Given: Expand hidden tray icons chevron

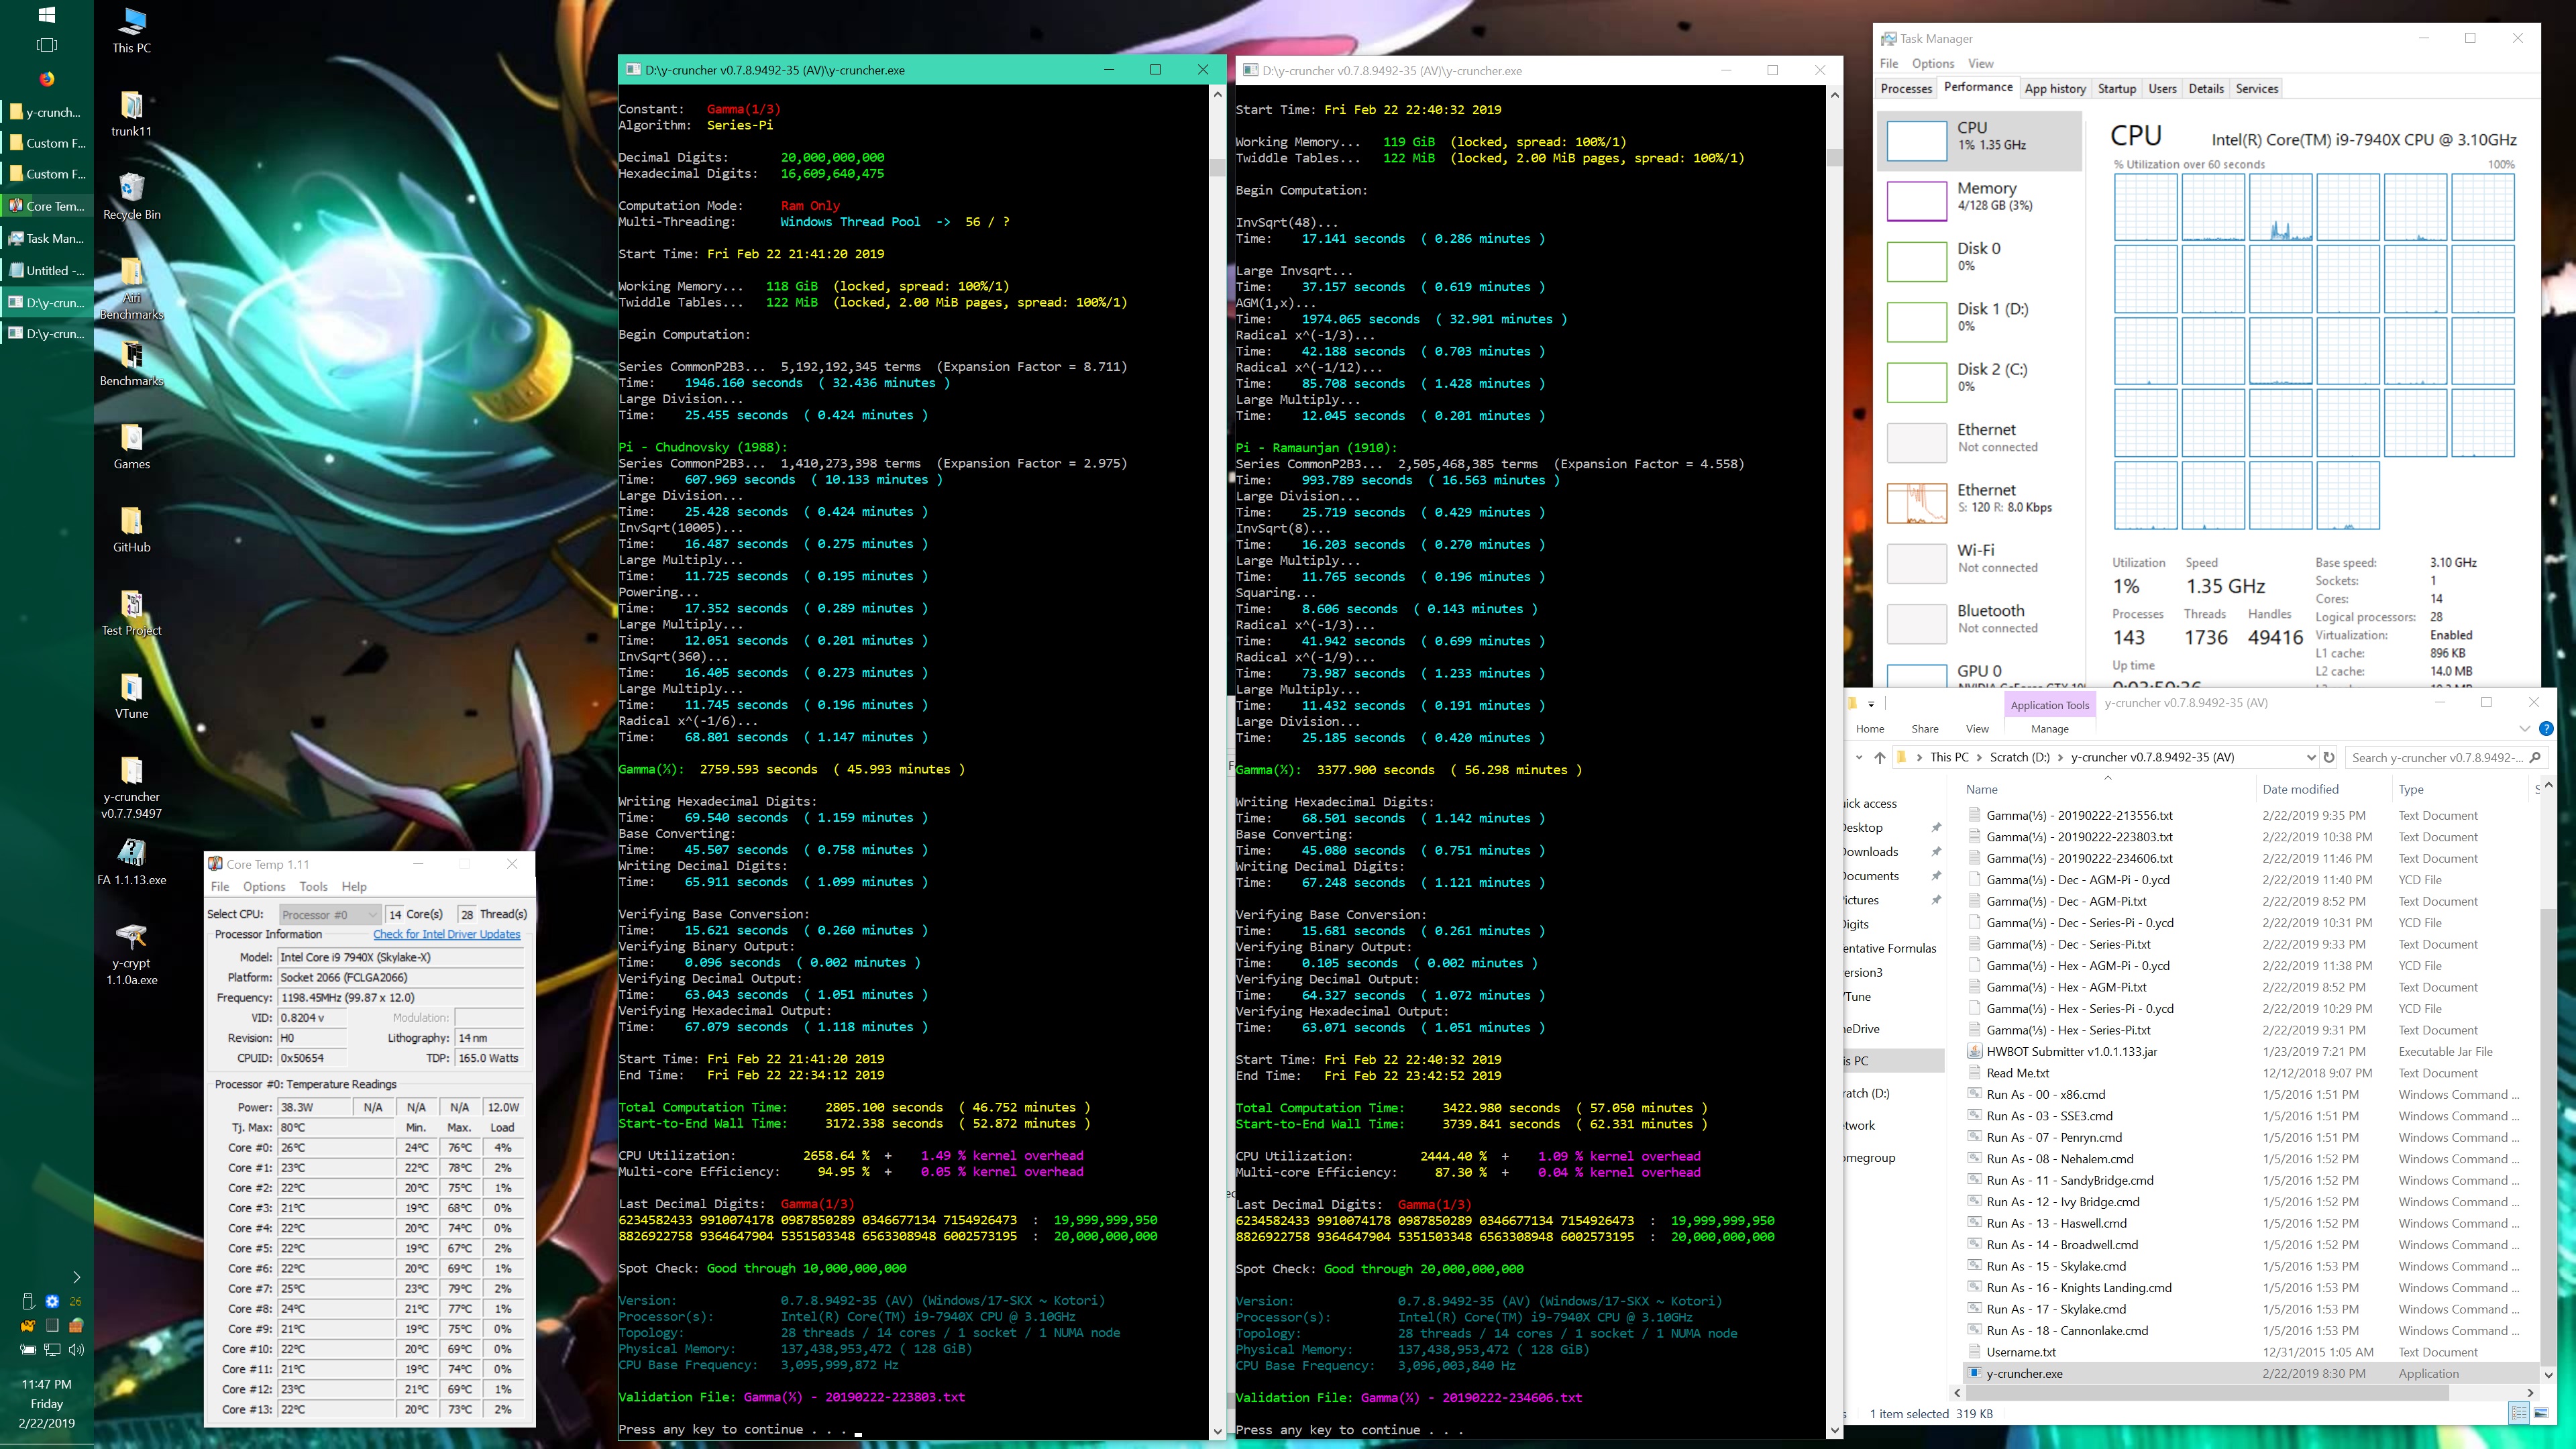Looking at the screenshot, I should [x=76, y=1277].
